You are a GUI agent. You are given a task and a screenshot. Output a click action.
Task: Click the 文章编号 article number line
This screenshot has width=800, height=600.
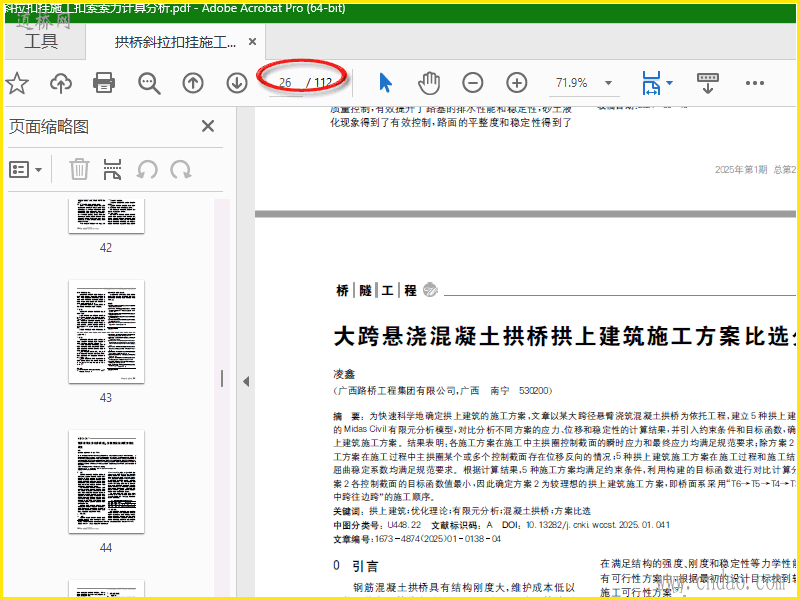tap(417, 539)
